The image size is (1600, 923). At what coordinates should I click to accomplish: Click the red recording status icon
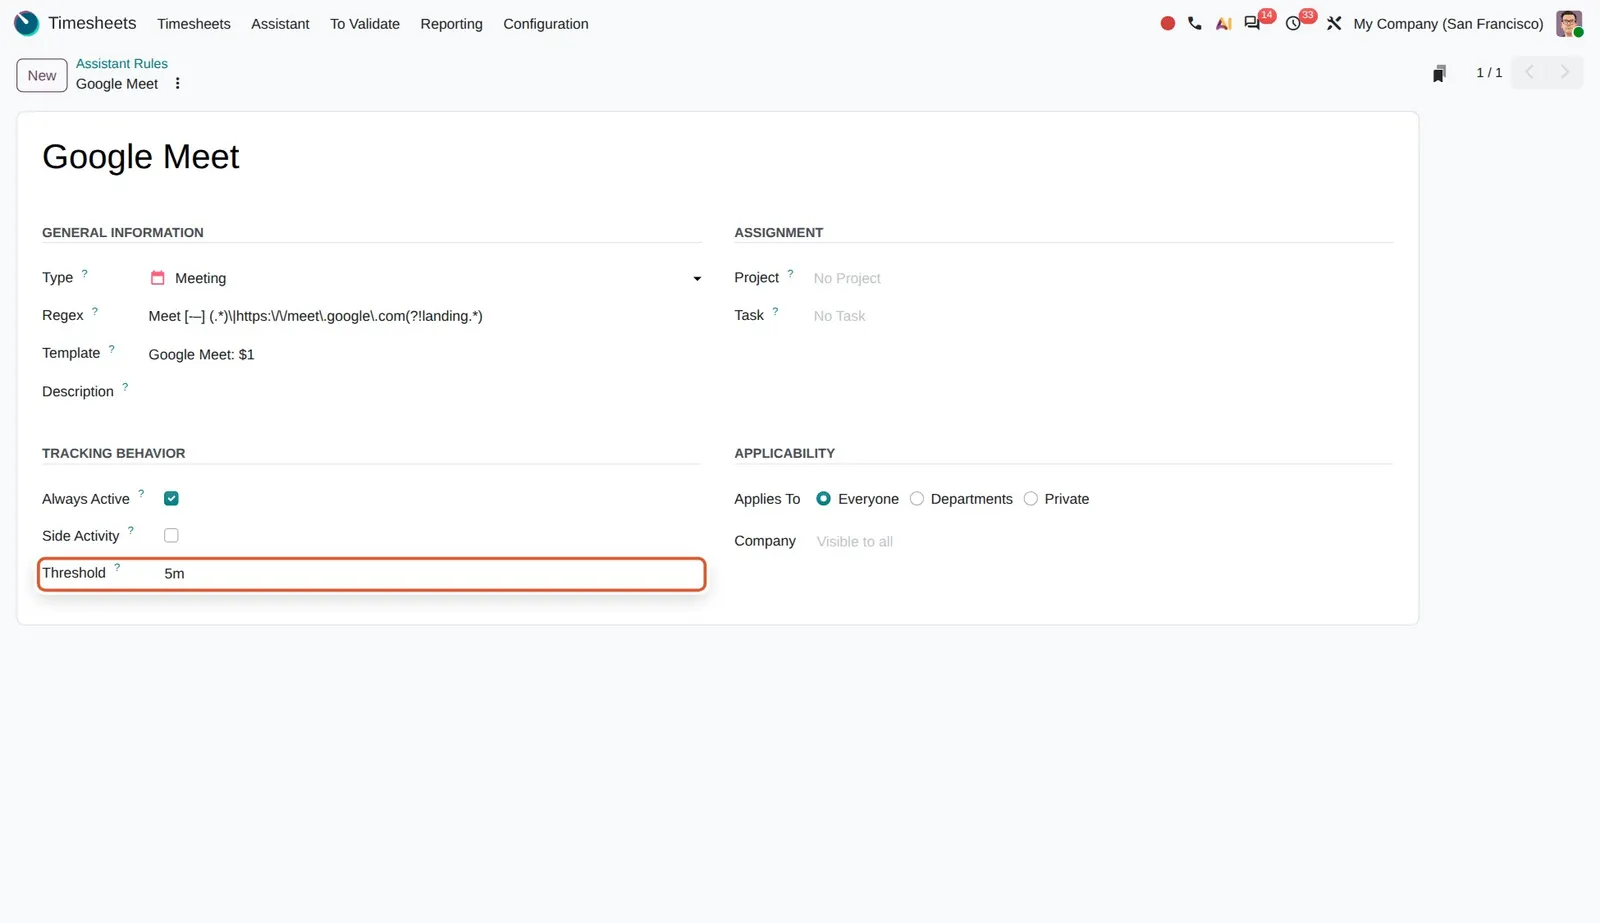tap(1167, 23)
